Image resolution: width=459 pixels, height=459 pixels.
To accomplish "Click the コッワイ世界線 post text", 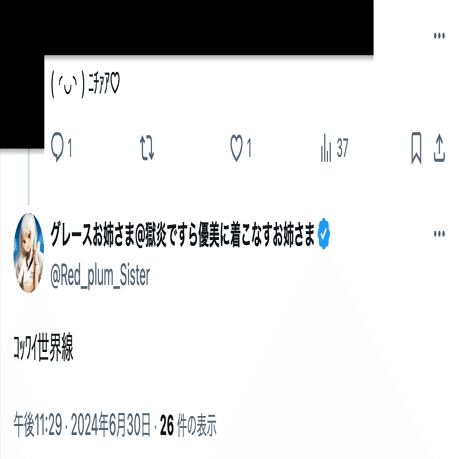I will click(43, 348).
